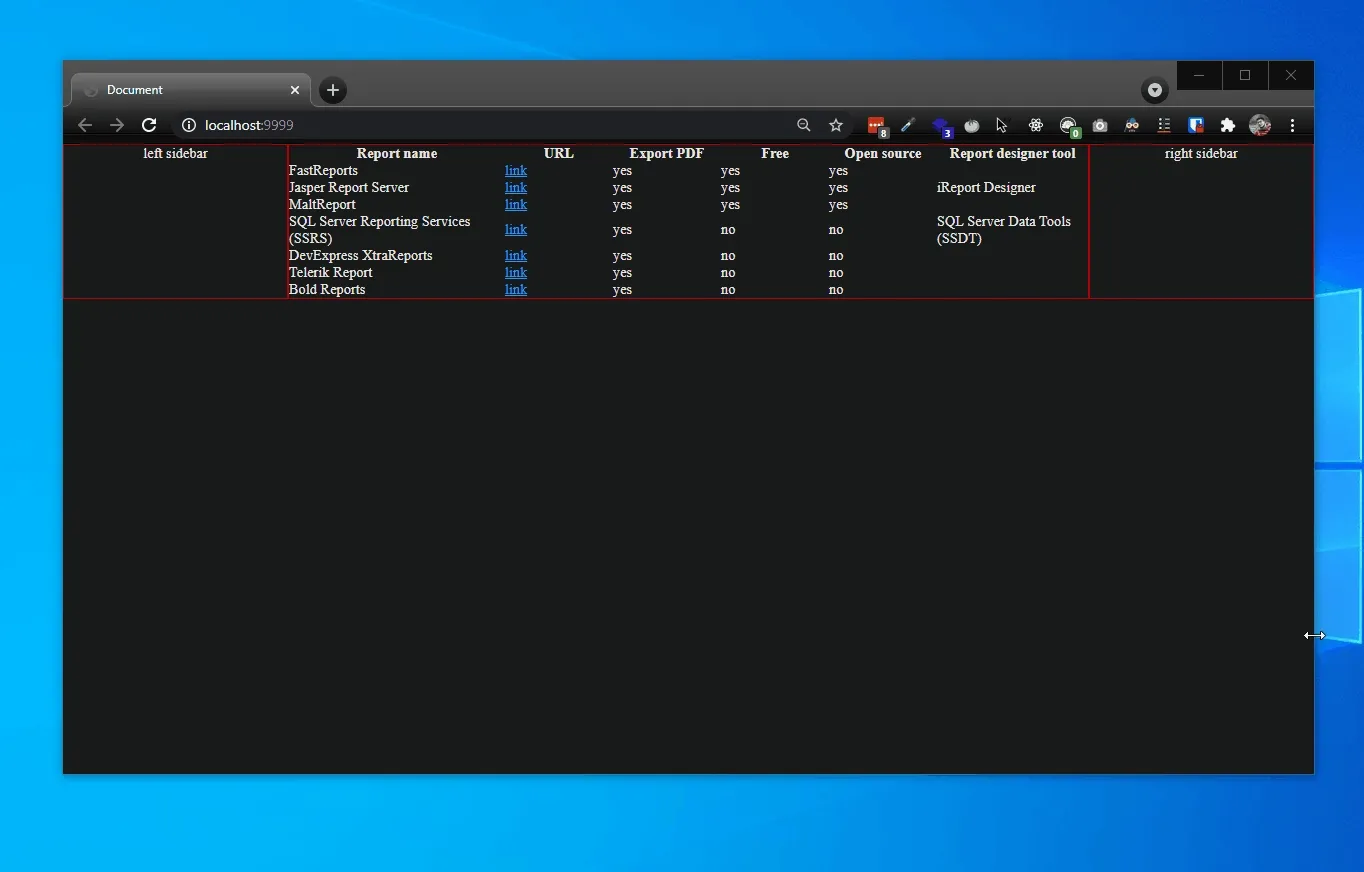The width and height of the screenshot is (1364, 872).
Task: Go back to the previous page
Action: click(85, 125)
